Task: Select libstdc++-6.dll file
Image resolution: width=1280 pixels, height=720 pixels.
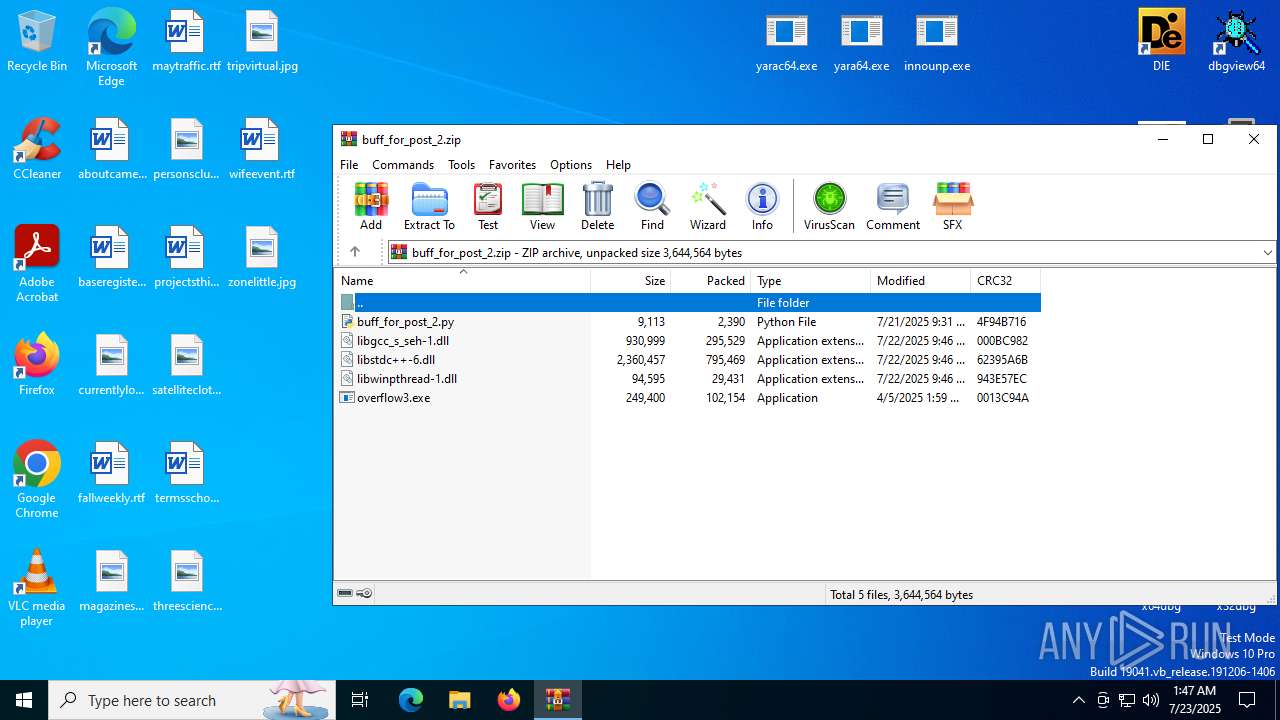Action: coord(688,360)
